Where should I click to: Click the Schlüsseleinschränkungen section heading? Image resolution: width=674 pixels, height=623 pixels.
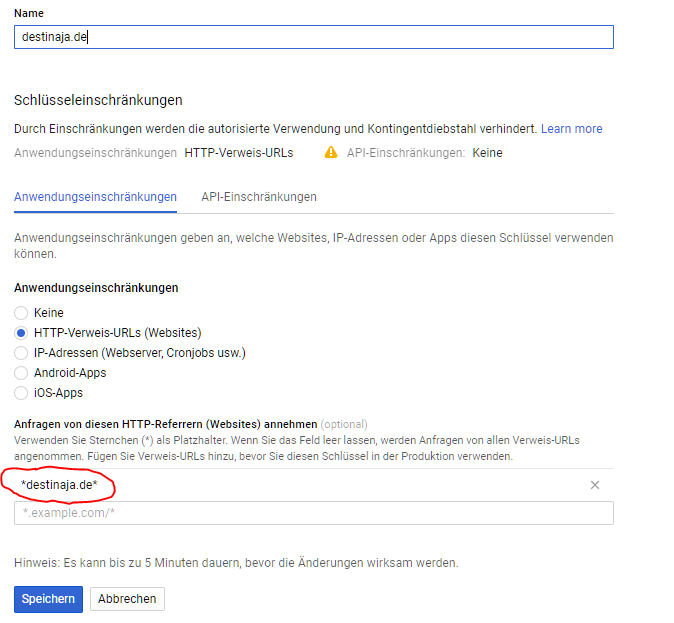click(x=98, y=100)
